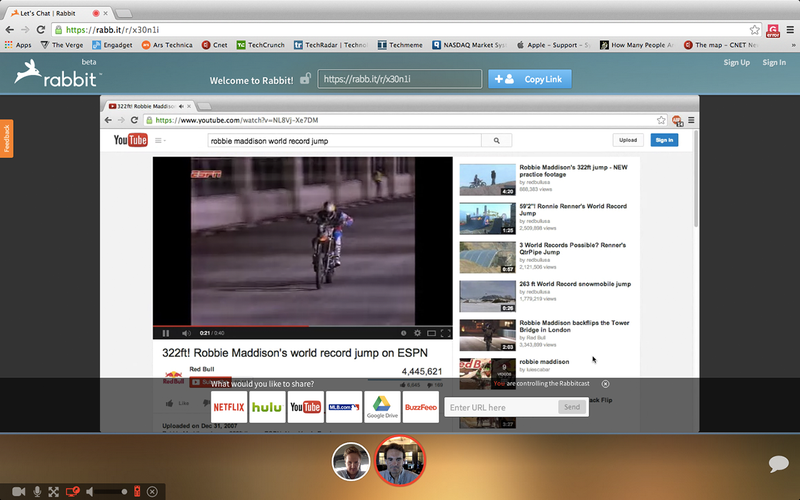Open 263 ft World Record snowmobile jump
This screenshot has width=800, height=500.
tap(575, 284)
